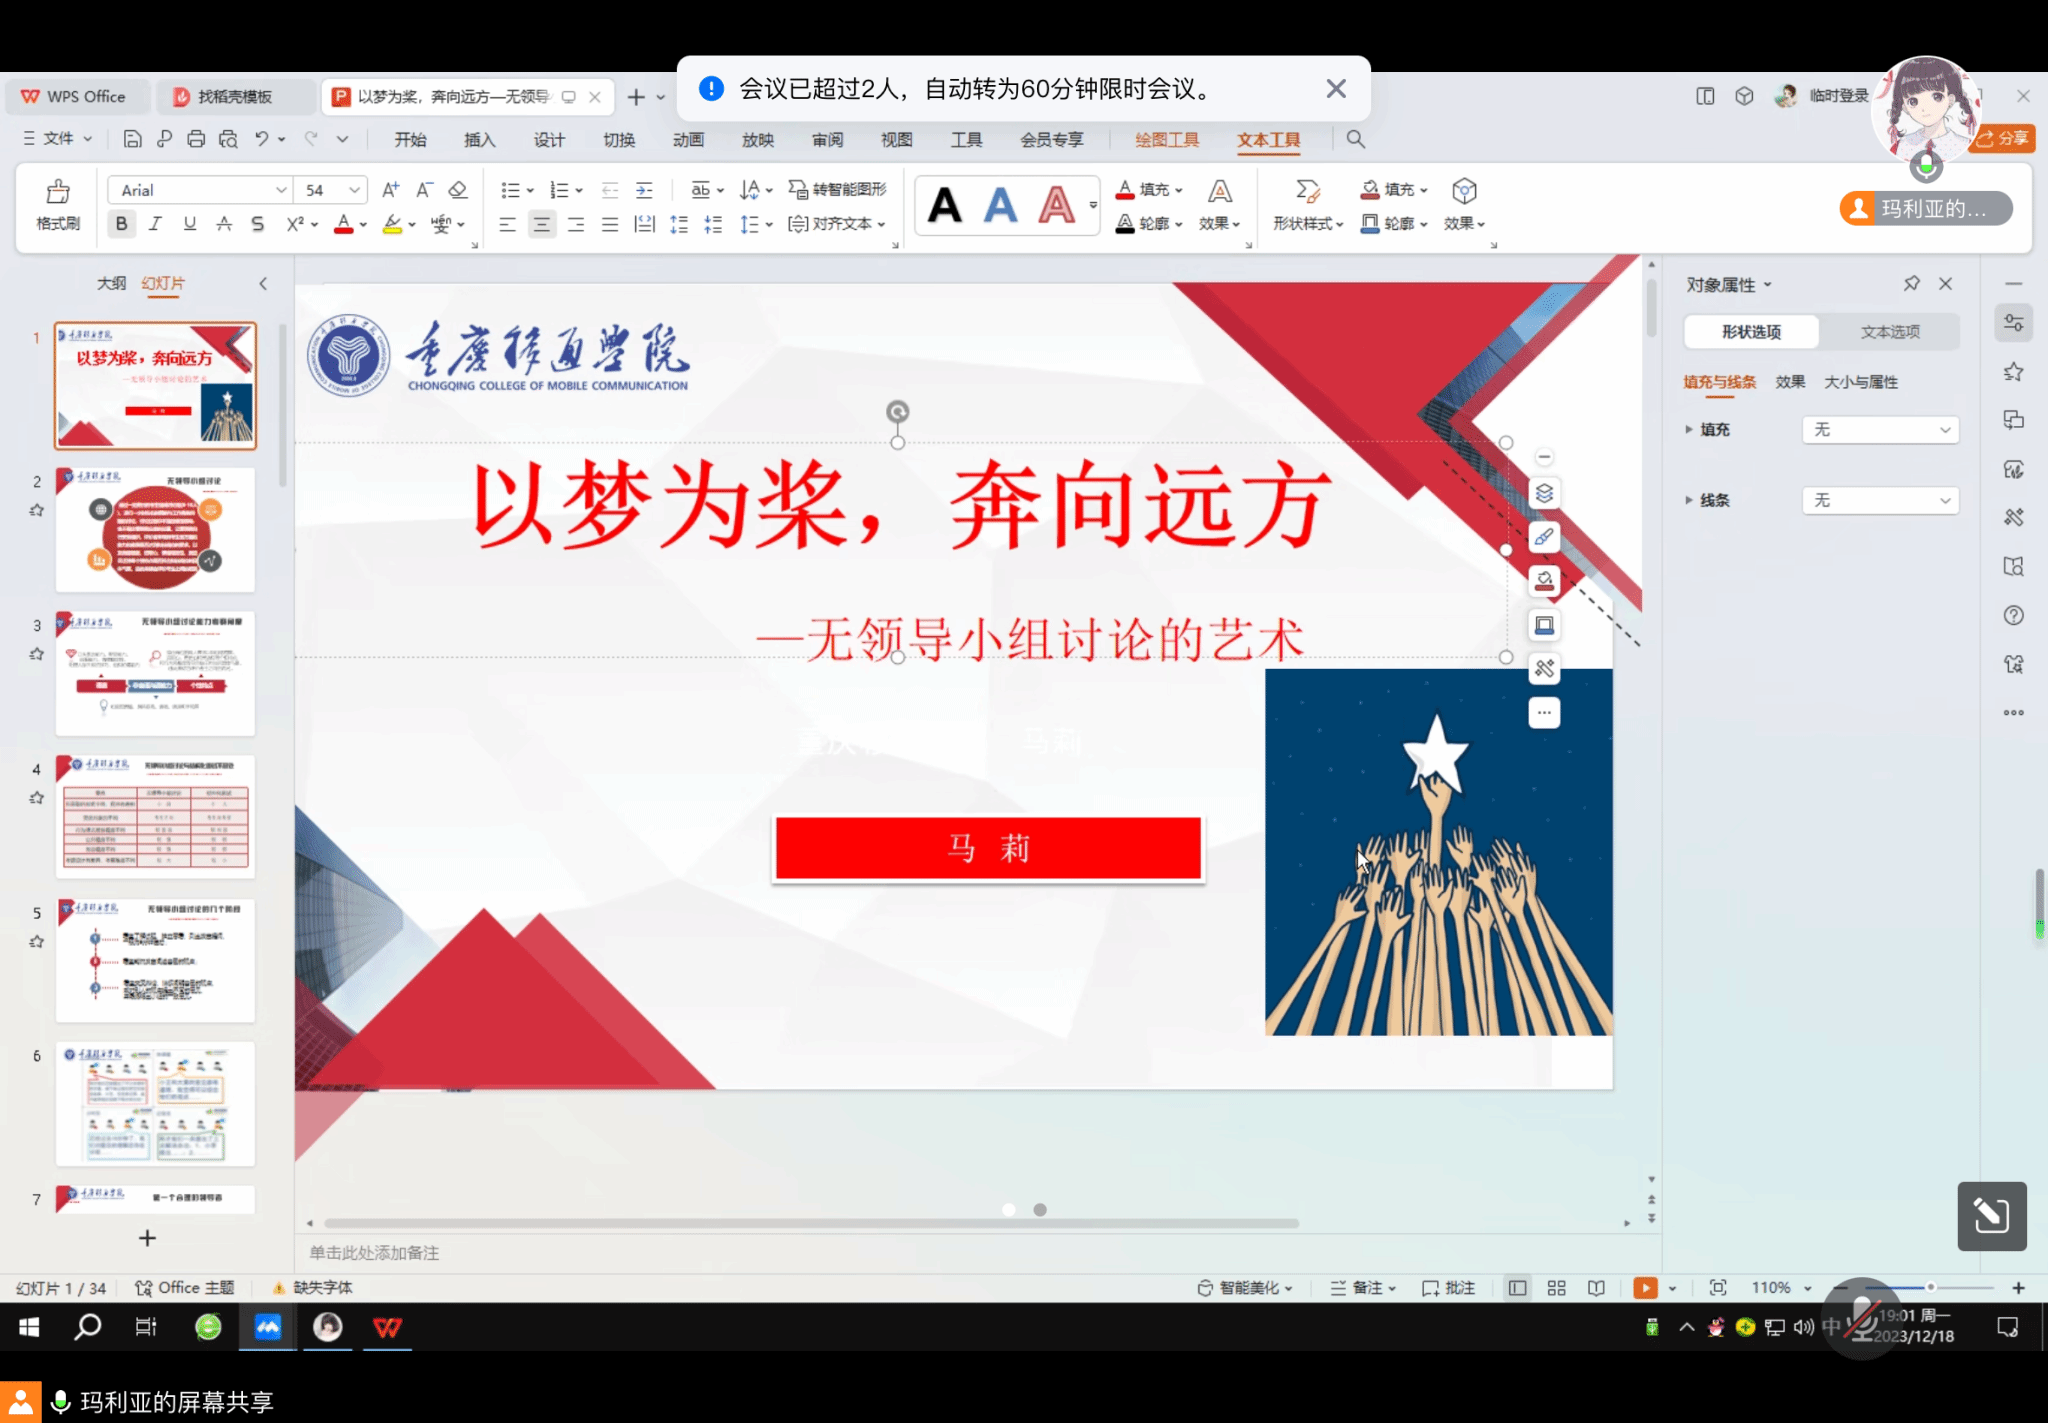Toggle underline formatting

coord(189,224)
